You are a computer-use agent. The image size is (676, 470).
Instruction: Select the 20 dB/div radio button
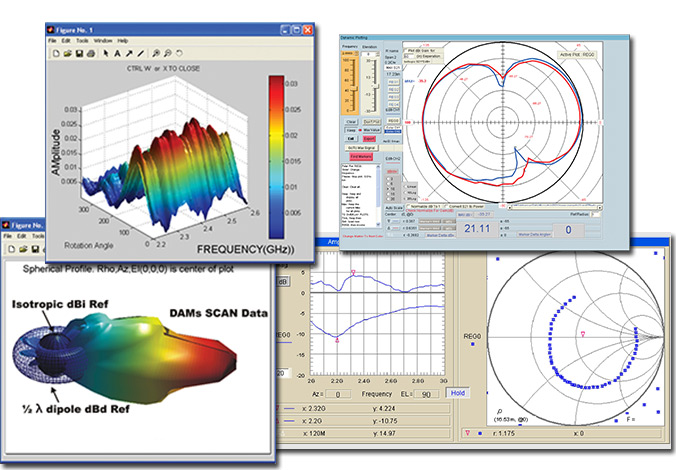tap(388, 199)
